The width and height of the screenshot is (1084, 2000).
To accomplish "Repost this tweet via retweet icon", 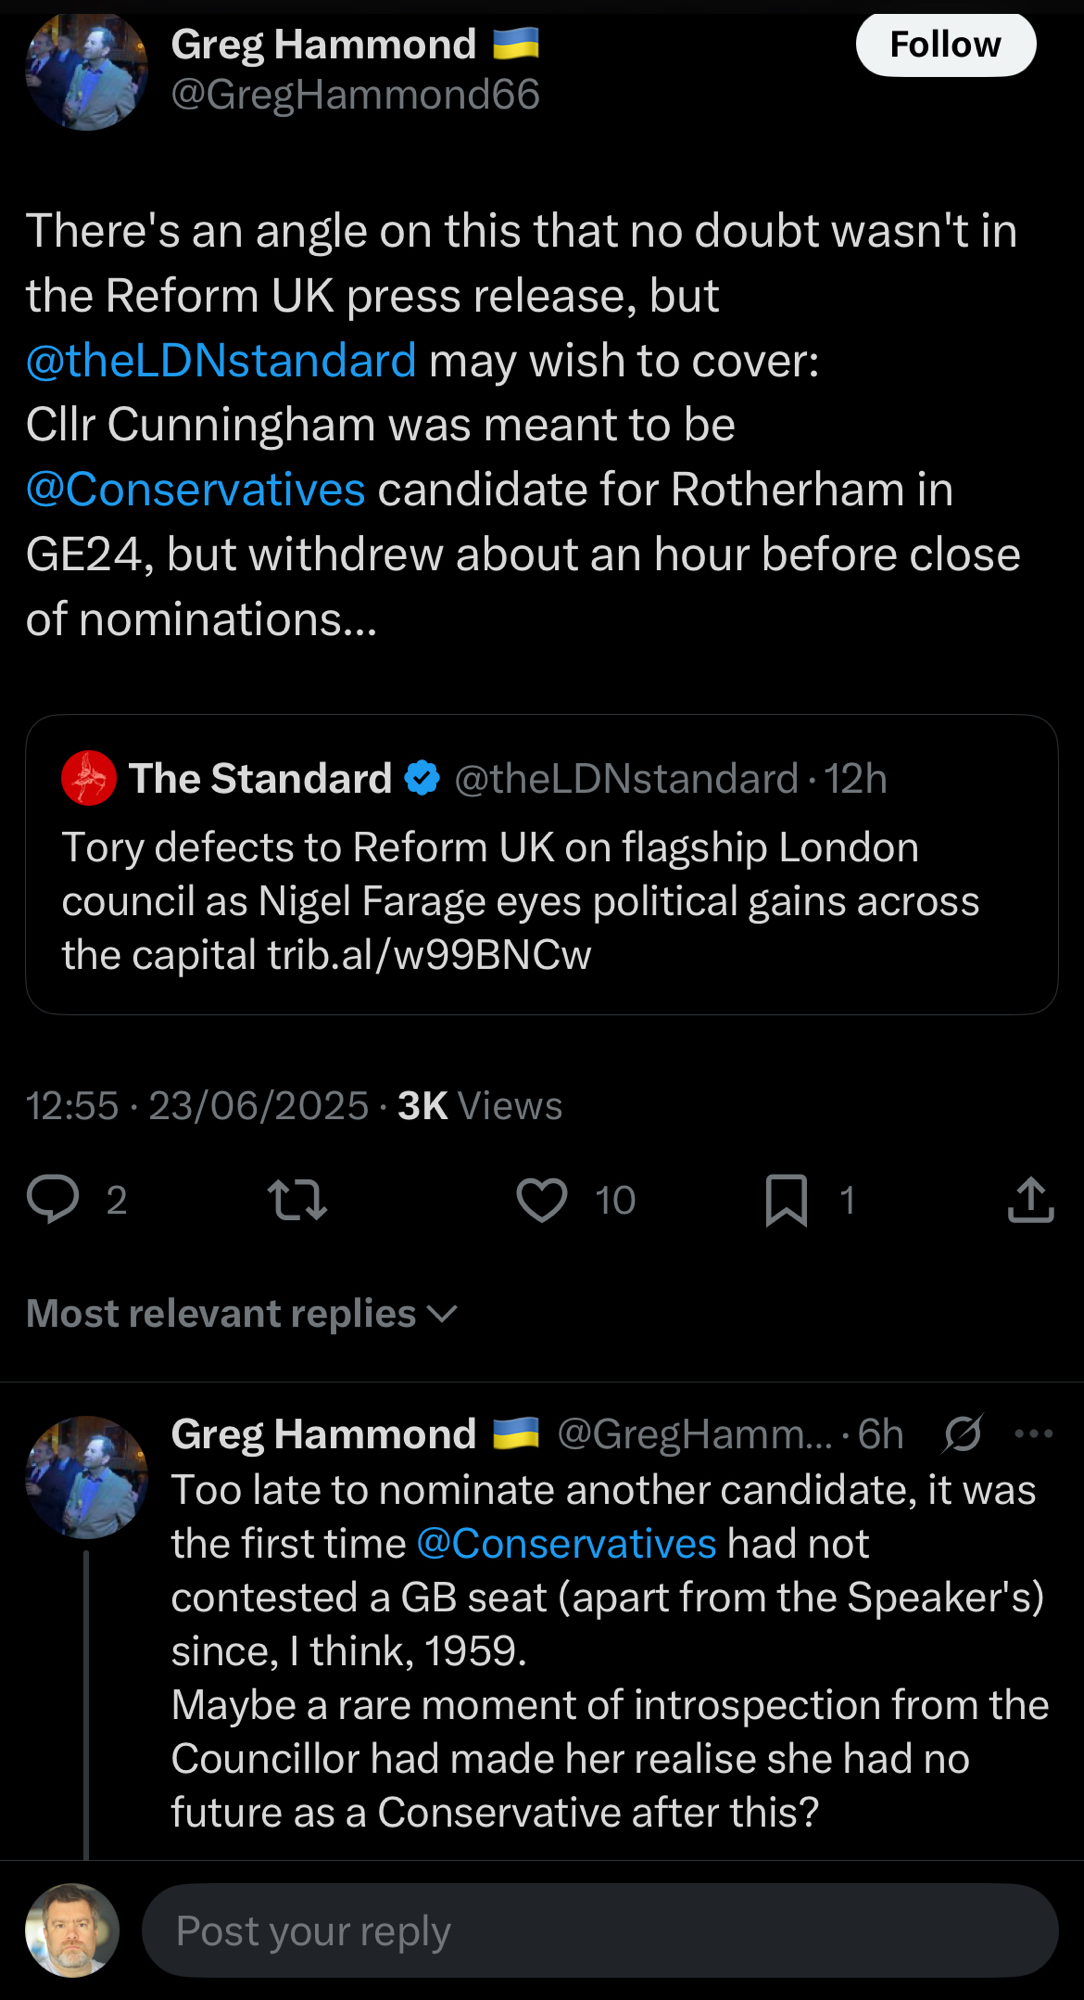I will (297, 1199).
